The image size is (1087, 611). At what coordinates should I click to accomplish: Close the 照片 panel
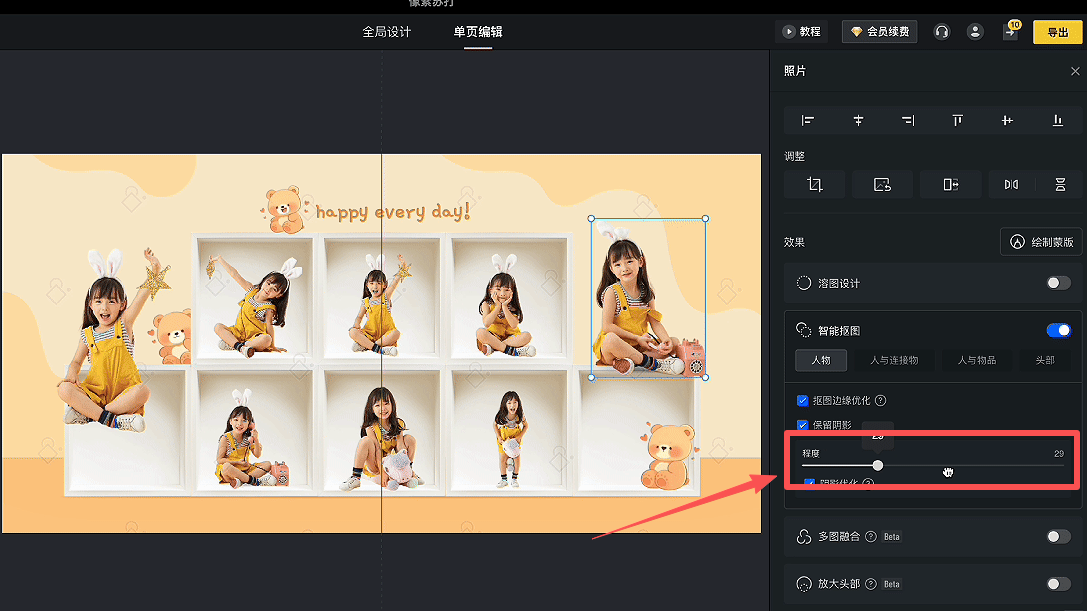pos(1075,71)
